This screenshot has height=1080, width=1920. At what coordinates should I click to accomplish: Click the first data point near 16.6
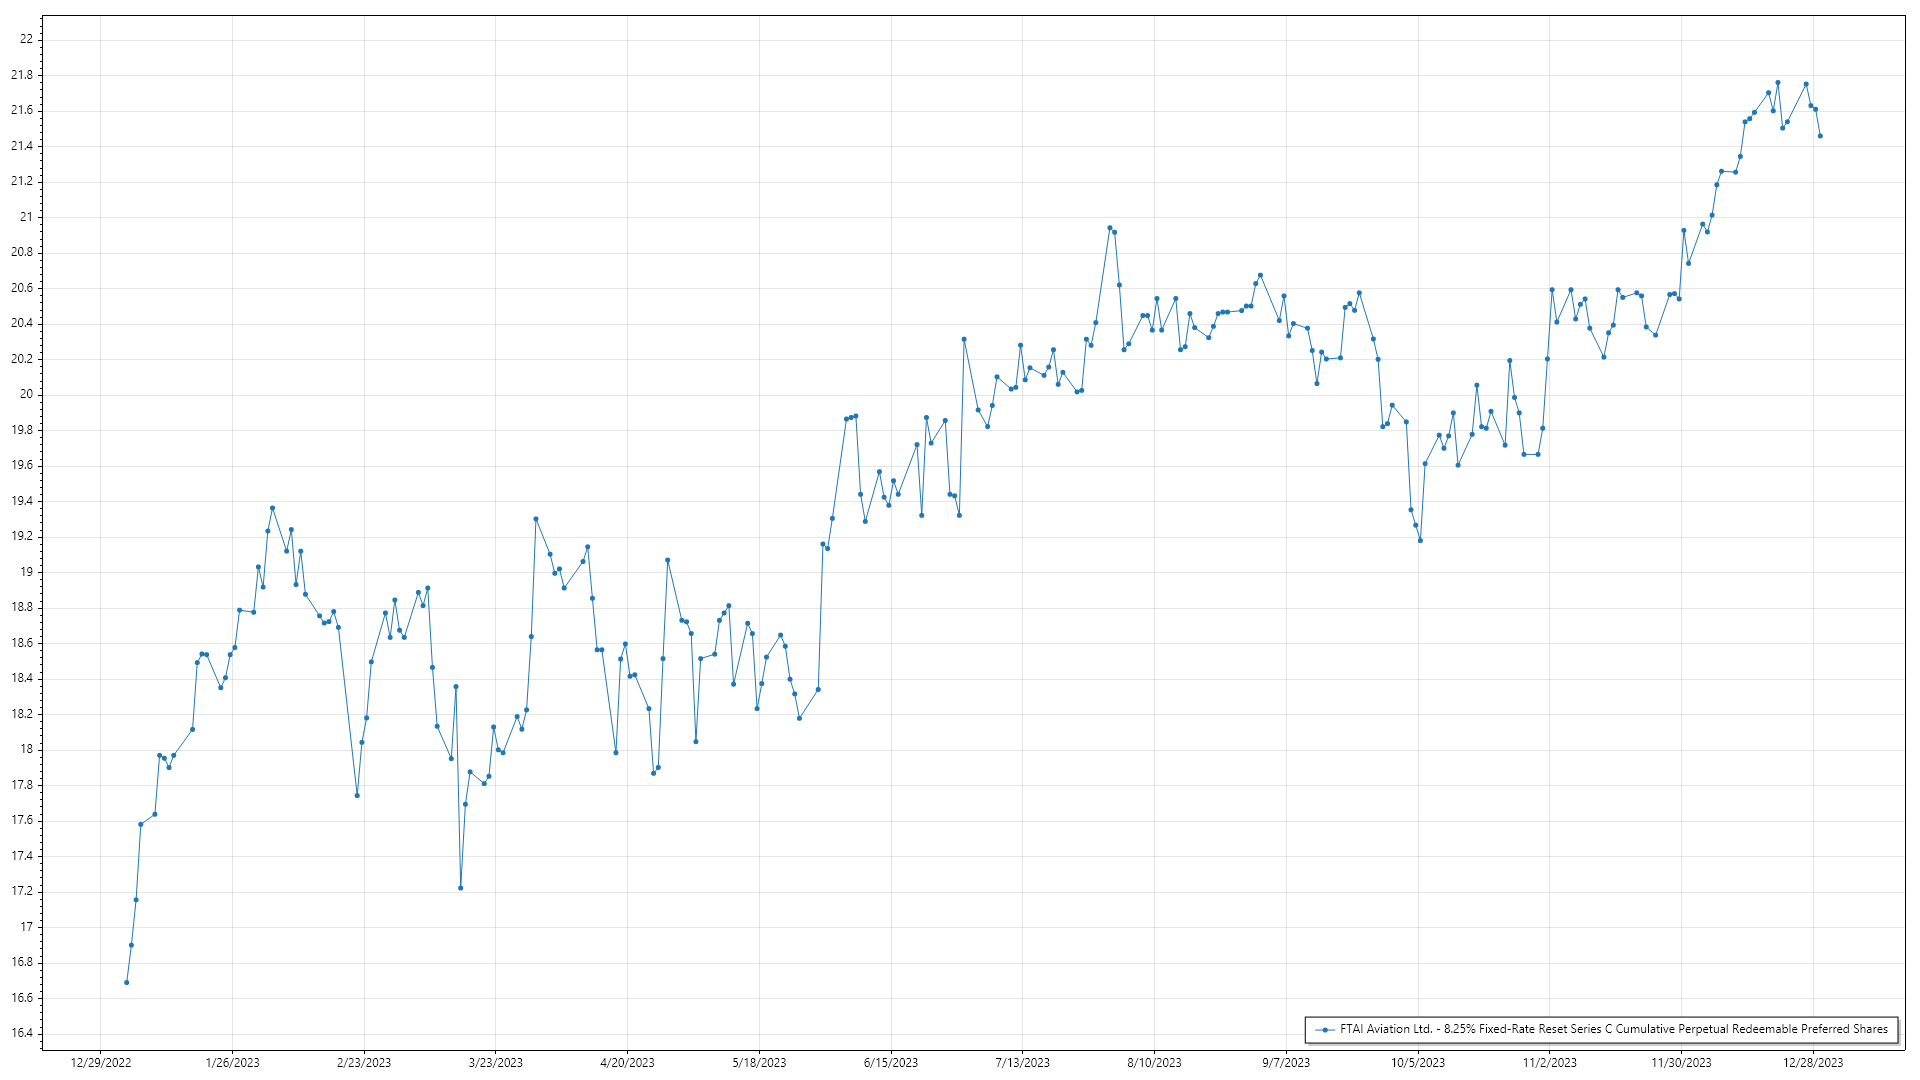pos(126,983)
